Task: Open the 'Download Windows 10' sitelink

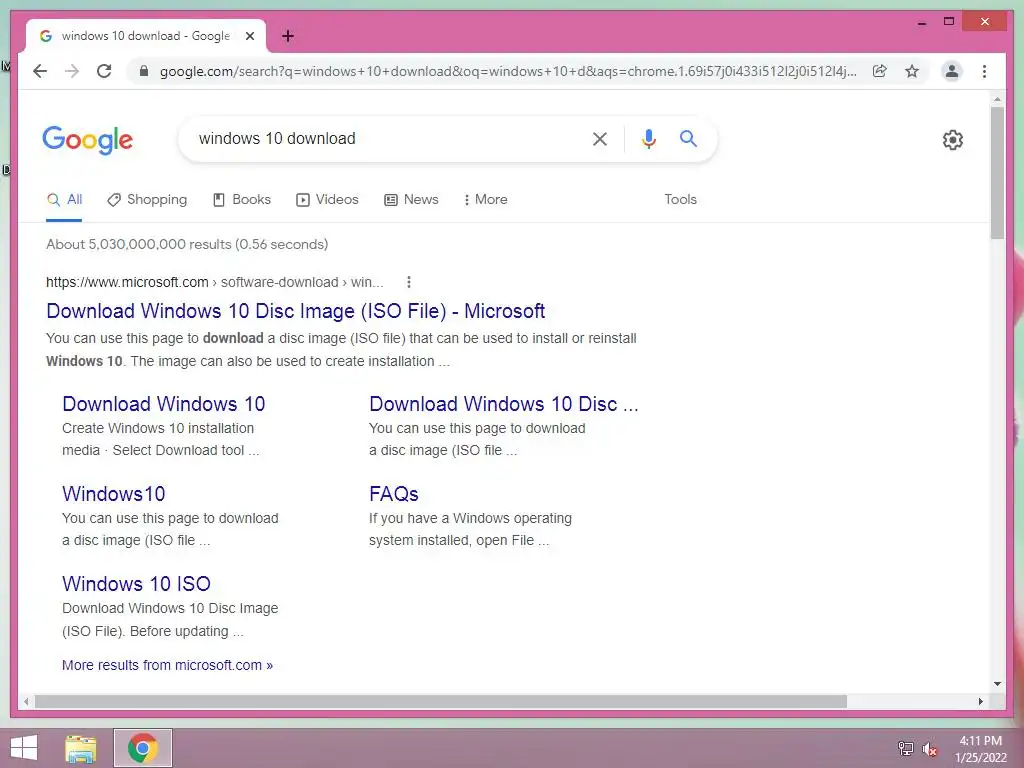Action: (164, 404)
